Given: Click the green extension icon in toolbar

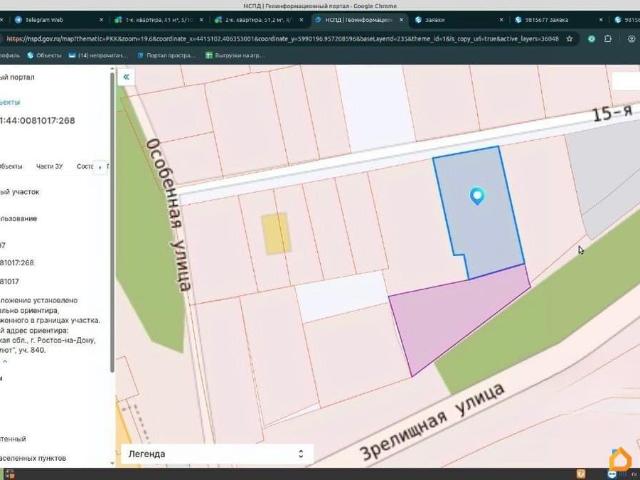Looking at the screenshot, I should [591, 39].
